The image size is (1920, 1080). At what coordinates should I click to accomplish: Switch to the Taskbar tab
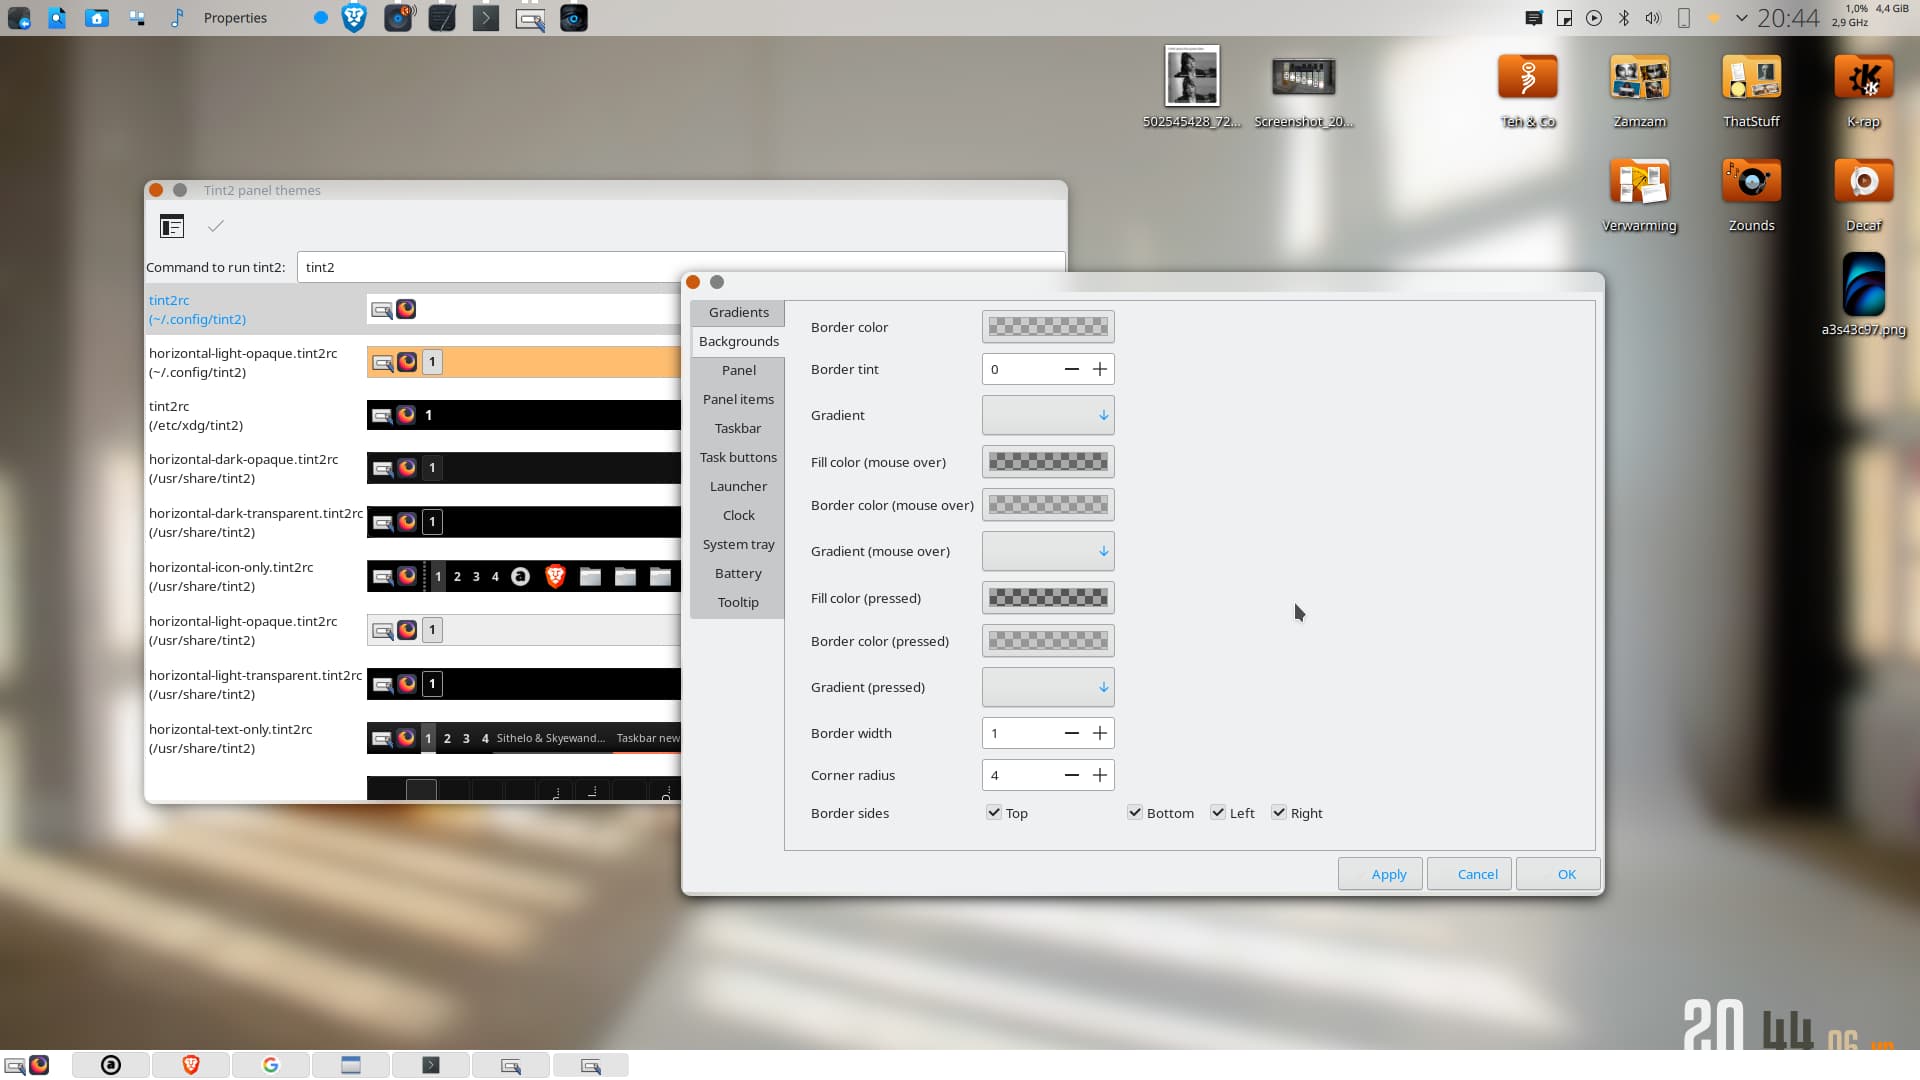click(738, 428)
